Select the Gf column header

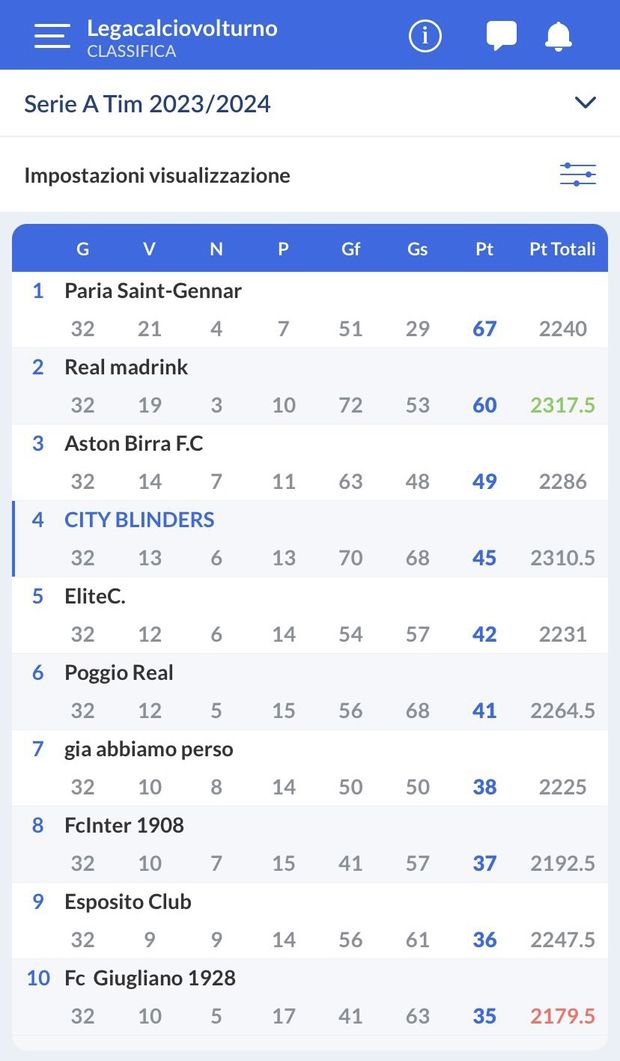[x=351, y=249]
